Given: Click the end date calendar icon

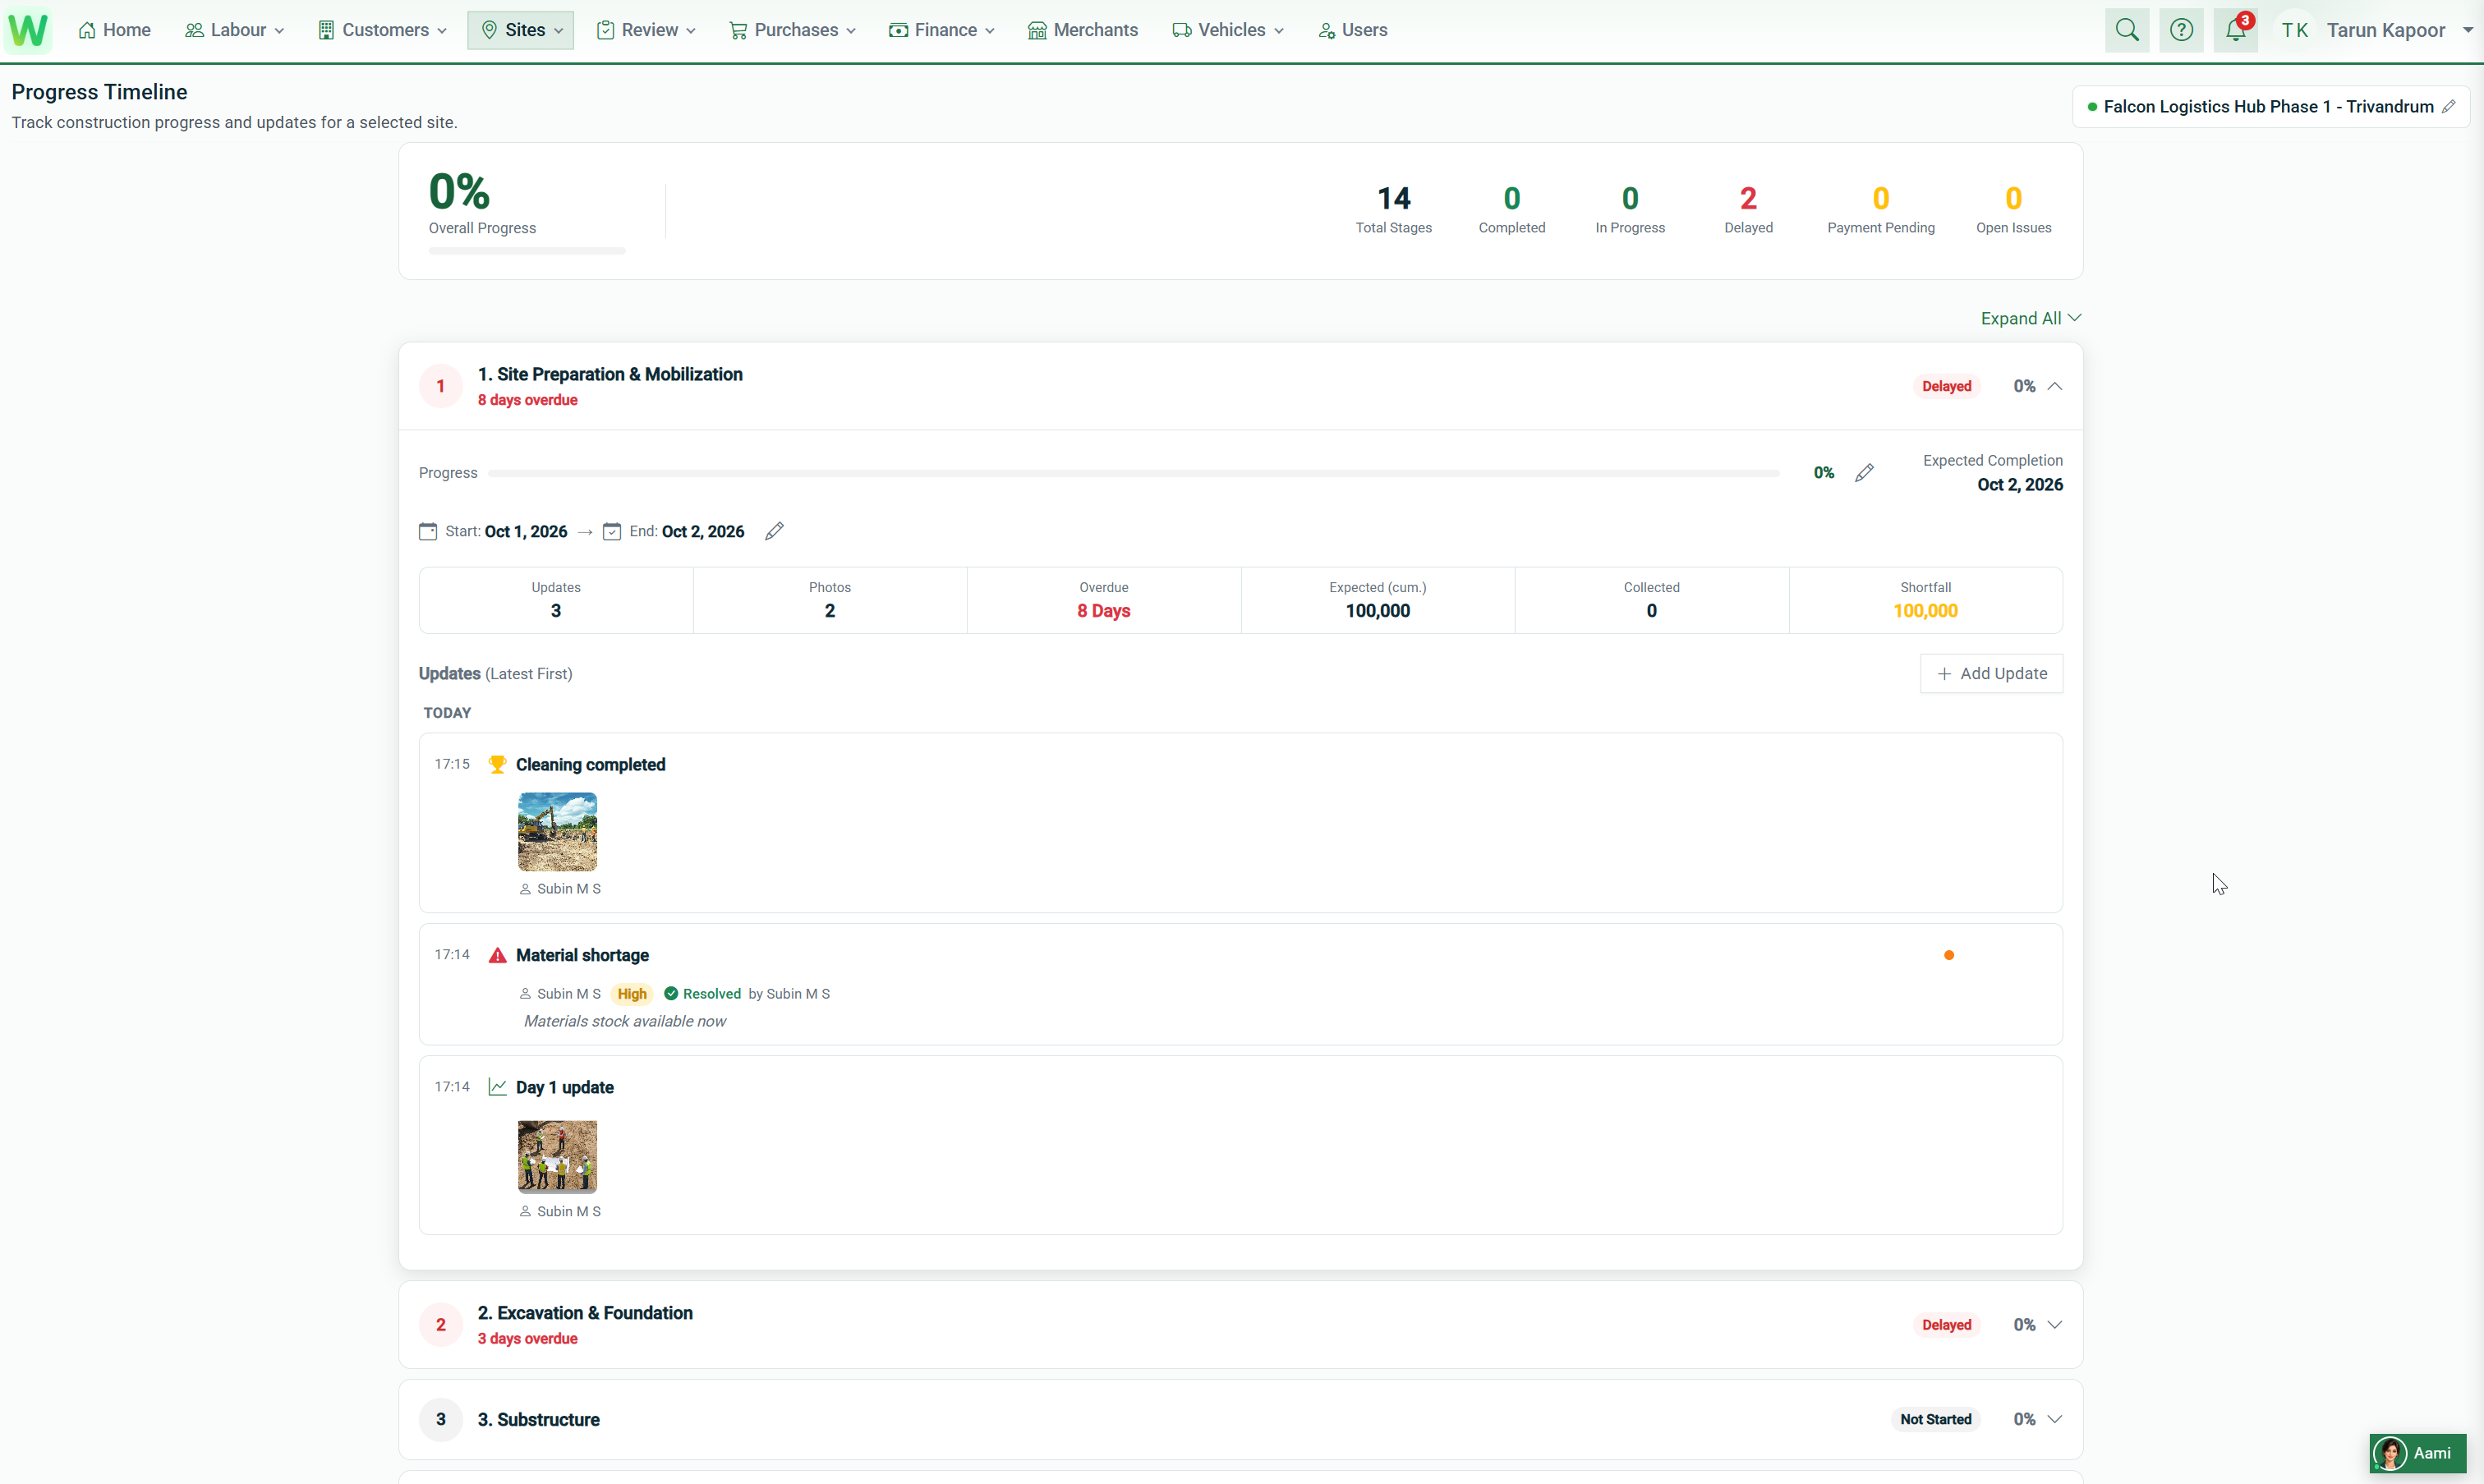Looking at the screenshot, I should point(612,531).
